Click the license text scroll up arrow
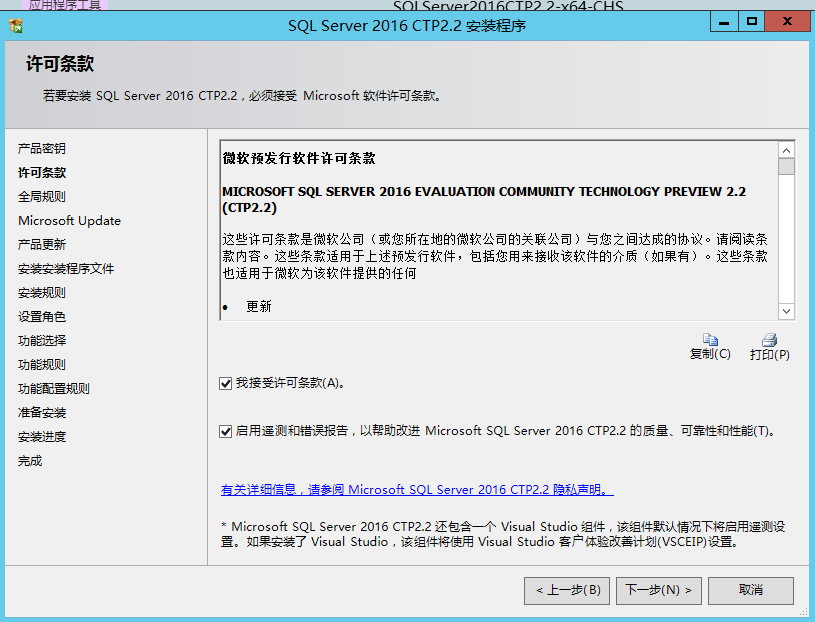This screenshot has width=815, height=622. (786, 150)
